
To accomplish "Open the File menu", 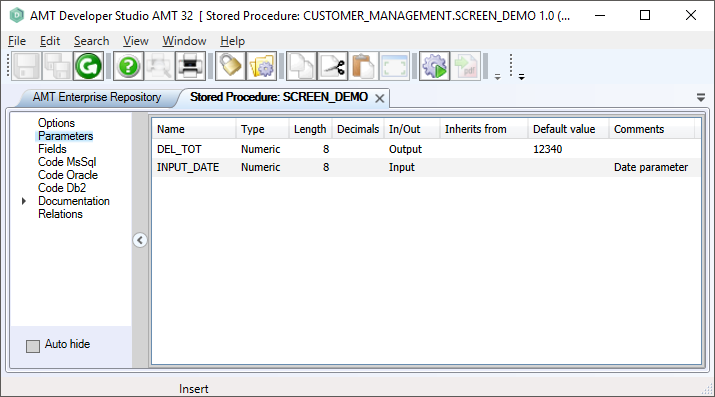I will [17, 41].
